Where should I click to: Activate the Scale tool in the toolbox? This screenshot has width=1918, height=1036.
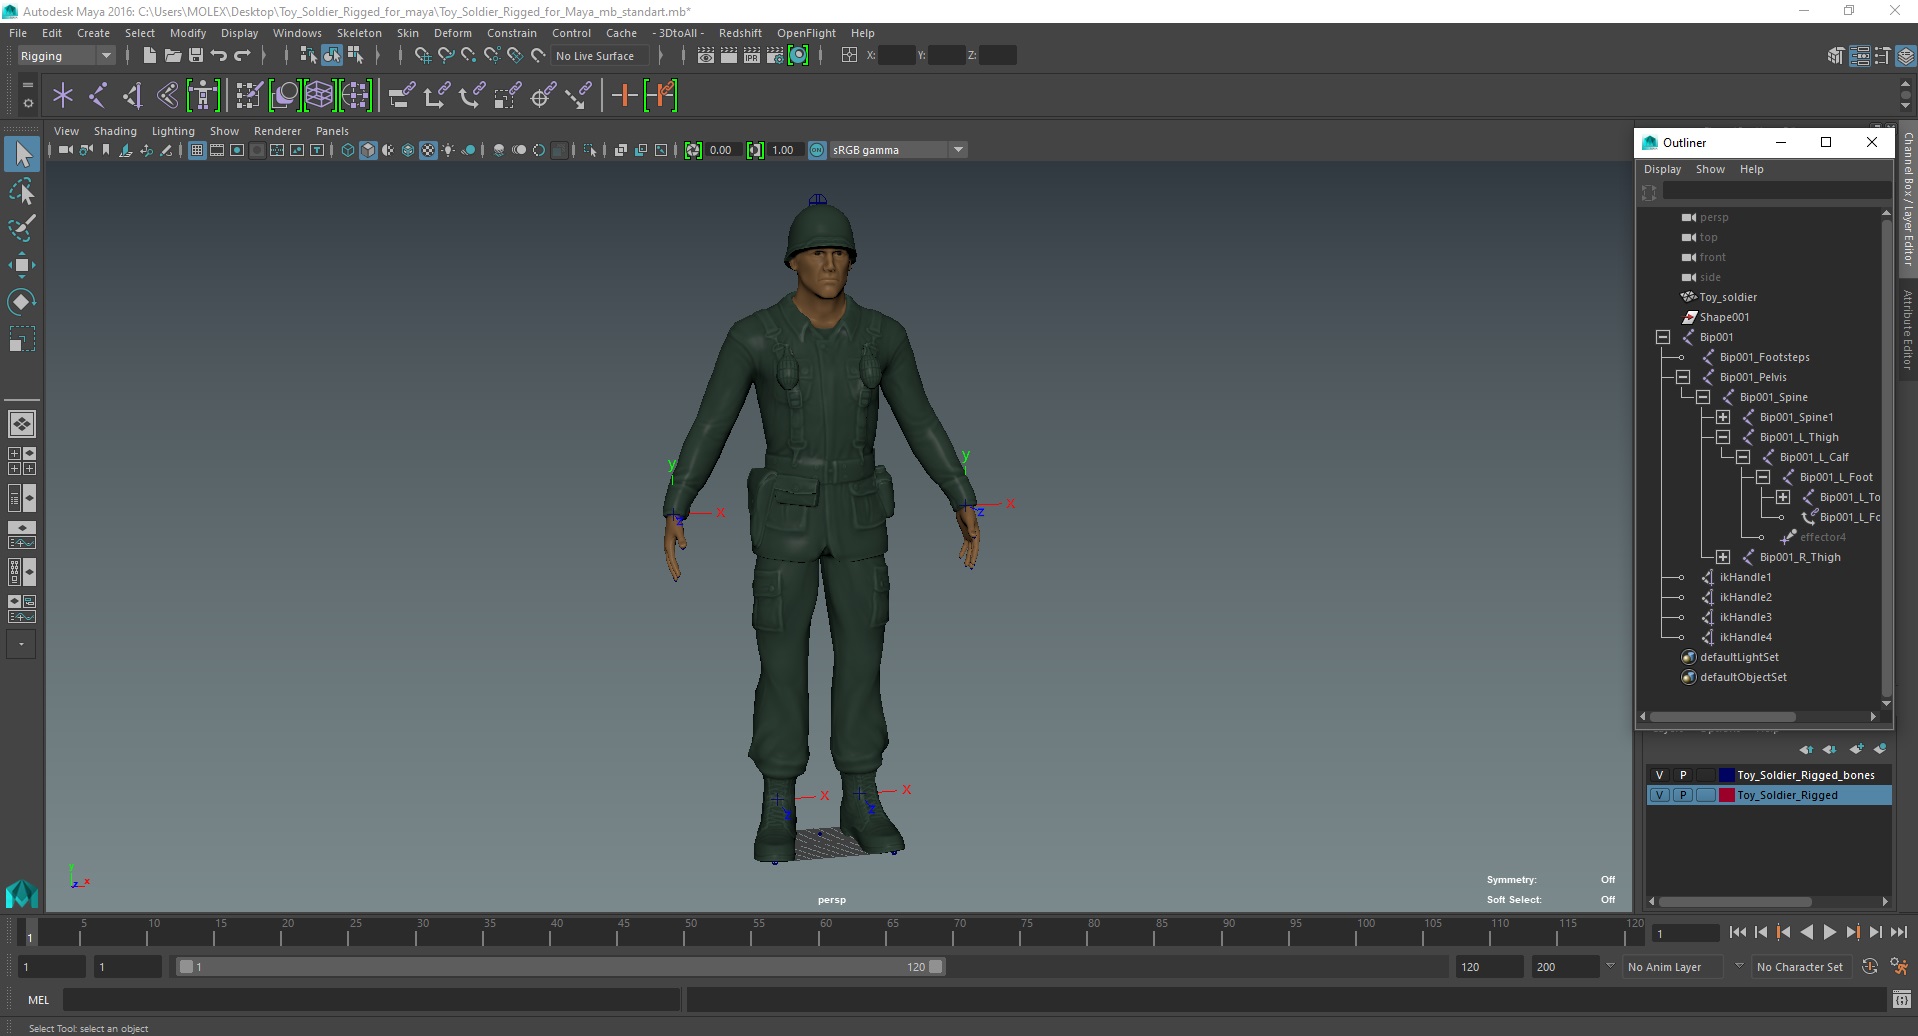pyautogui.click(x=22, y=339)
